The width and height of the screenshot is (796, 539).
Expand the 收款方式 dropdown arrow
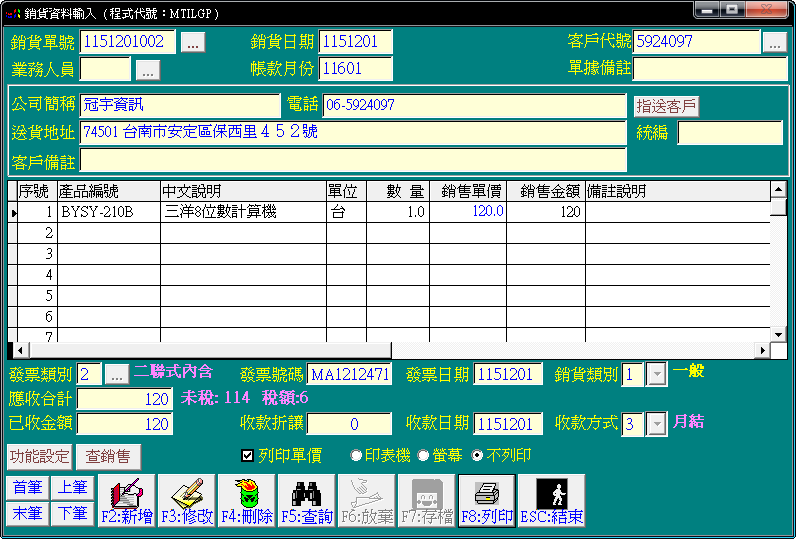tap(657, 424)
